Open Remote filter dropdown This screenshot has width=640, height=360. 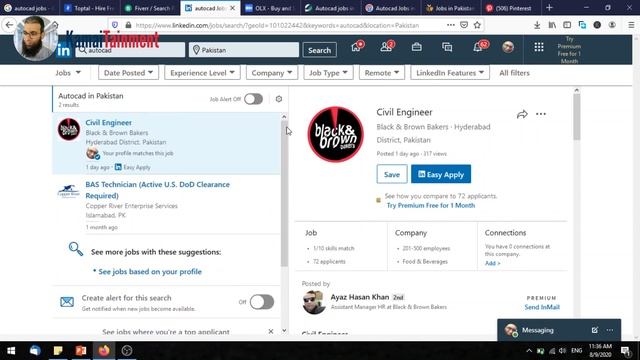point(382,73)
